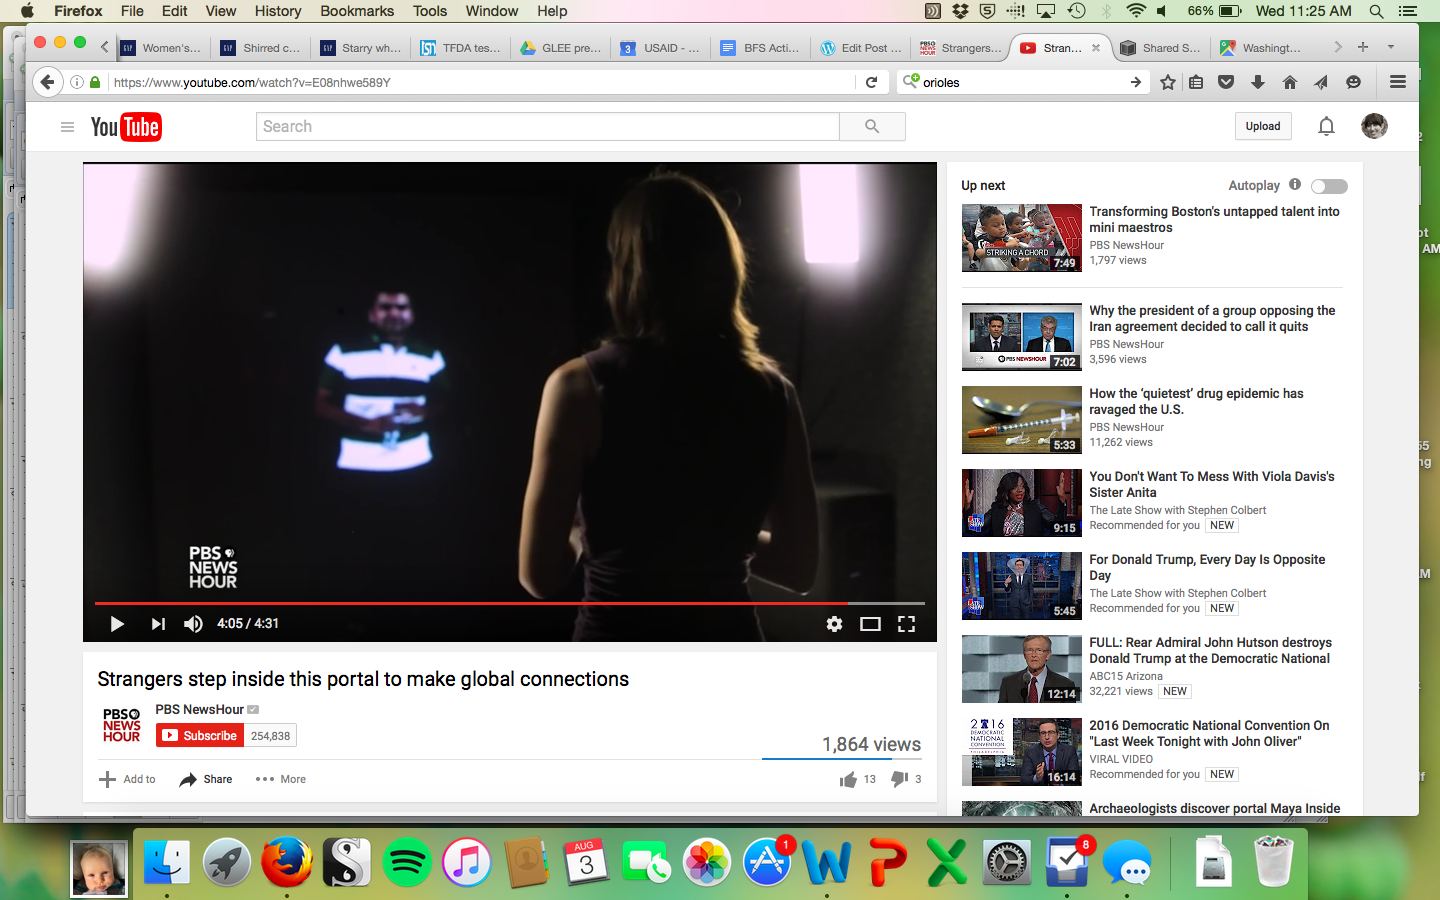The height and width of the screenshot is (900, 1440).
Task: Click the YouTube search field
Action: pos(547,126)
